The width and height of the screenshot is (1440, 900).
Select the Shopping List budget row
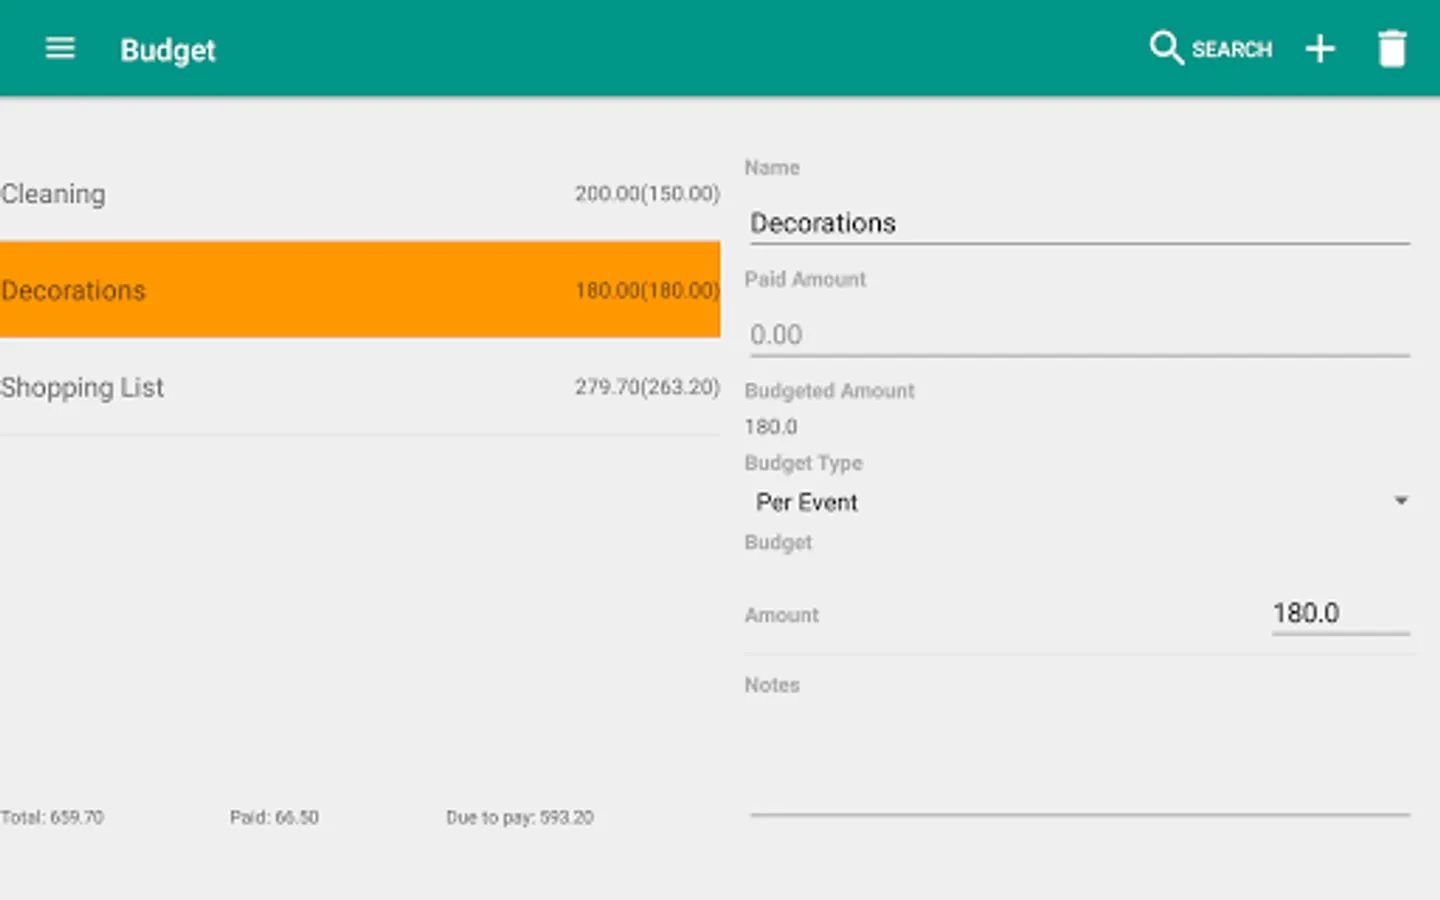click(x=360, y=387)
